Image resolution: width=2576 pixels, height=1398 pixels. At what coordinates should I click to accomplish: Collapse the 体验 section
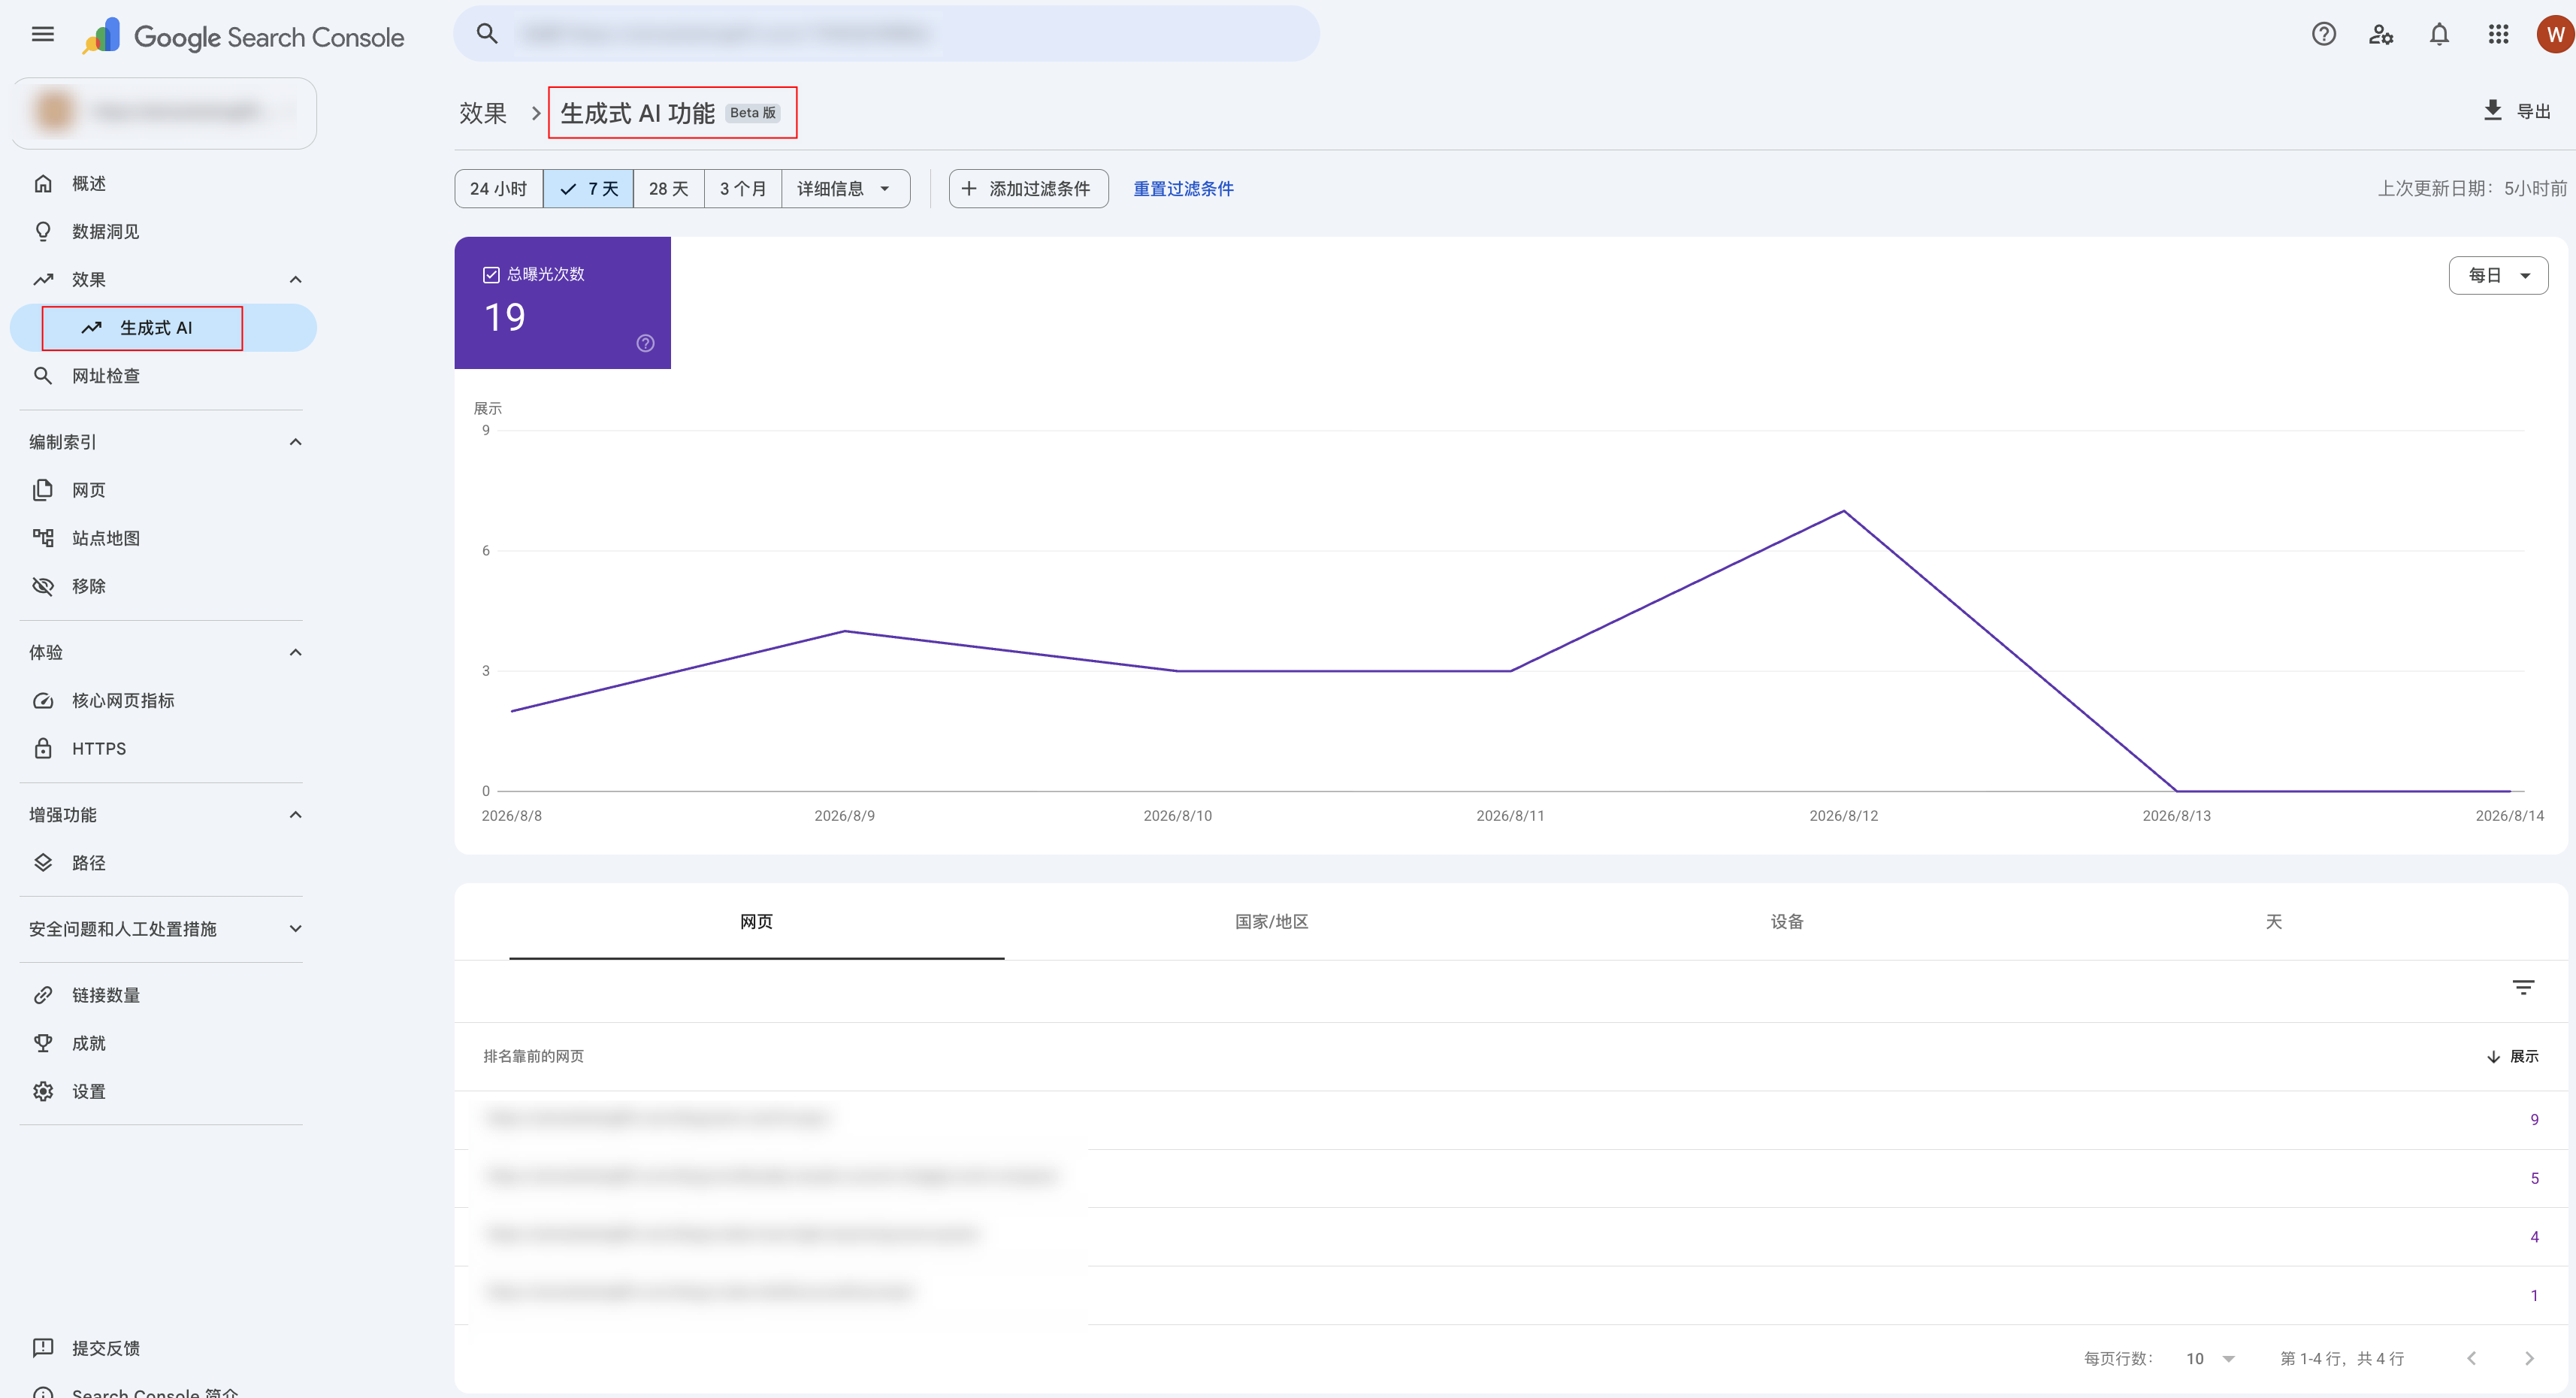pos(295,653)
